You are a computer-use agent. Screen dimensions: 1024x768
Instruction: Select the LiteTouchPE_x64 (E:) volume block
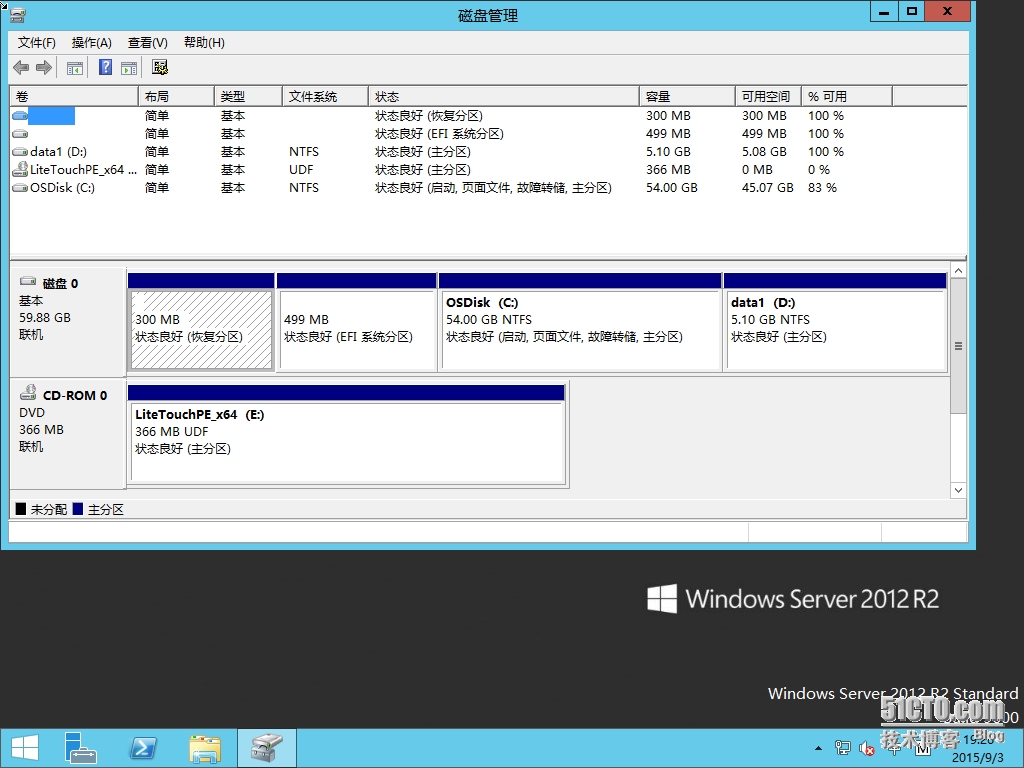pos(347,435)
